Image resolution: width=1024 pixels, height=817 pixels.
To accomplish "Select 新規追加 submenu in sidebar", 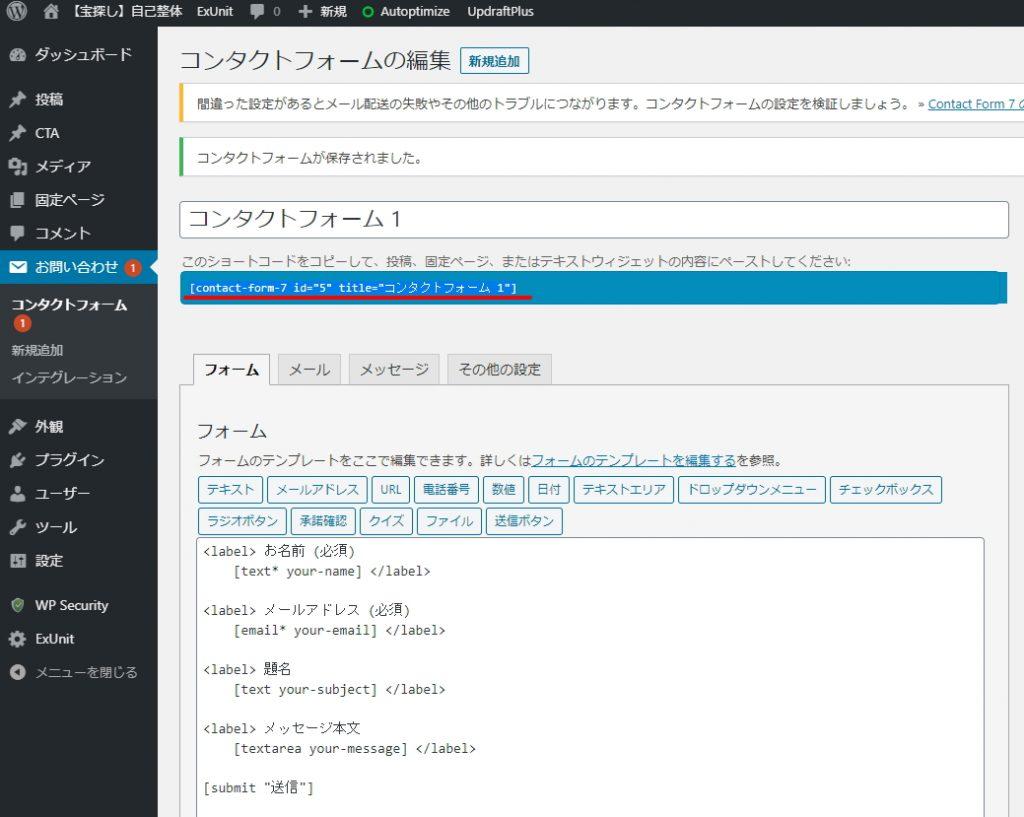I will 37,350.
